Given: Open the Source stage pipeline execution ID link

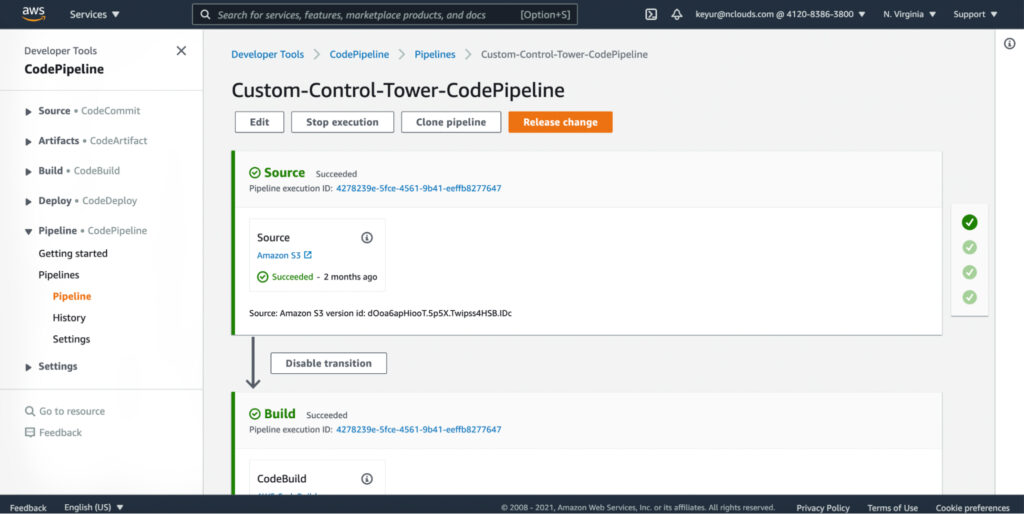Looking at the screenshot, I should coord(419,189).
